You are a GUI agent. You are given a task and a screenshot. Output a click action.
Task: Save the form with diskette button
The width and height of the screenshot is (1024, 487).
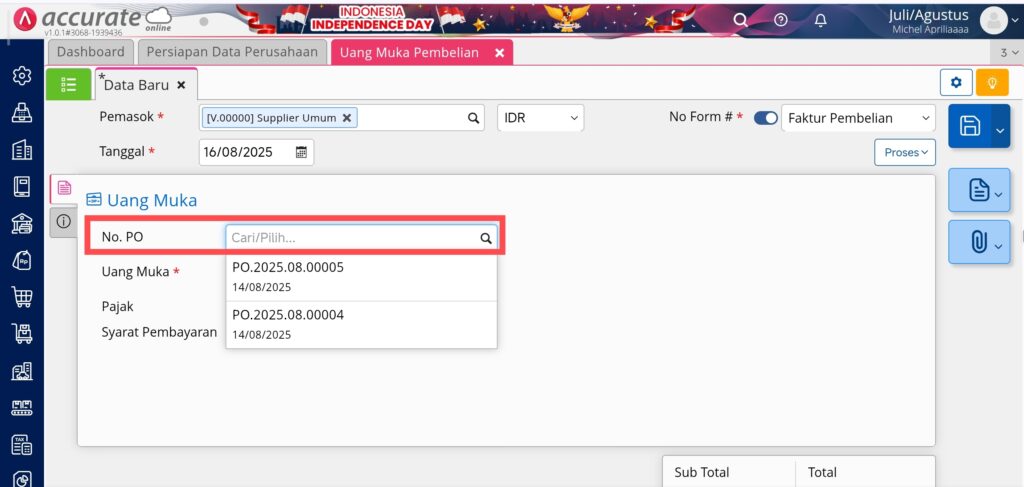970,126
